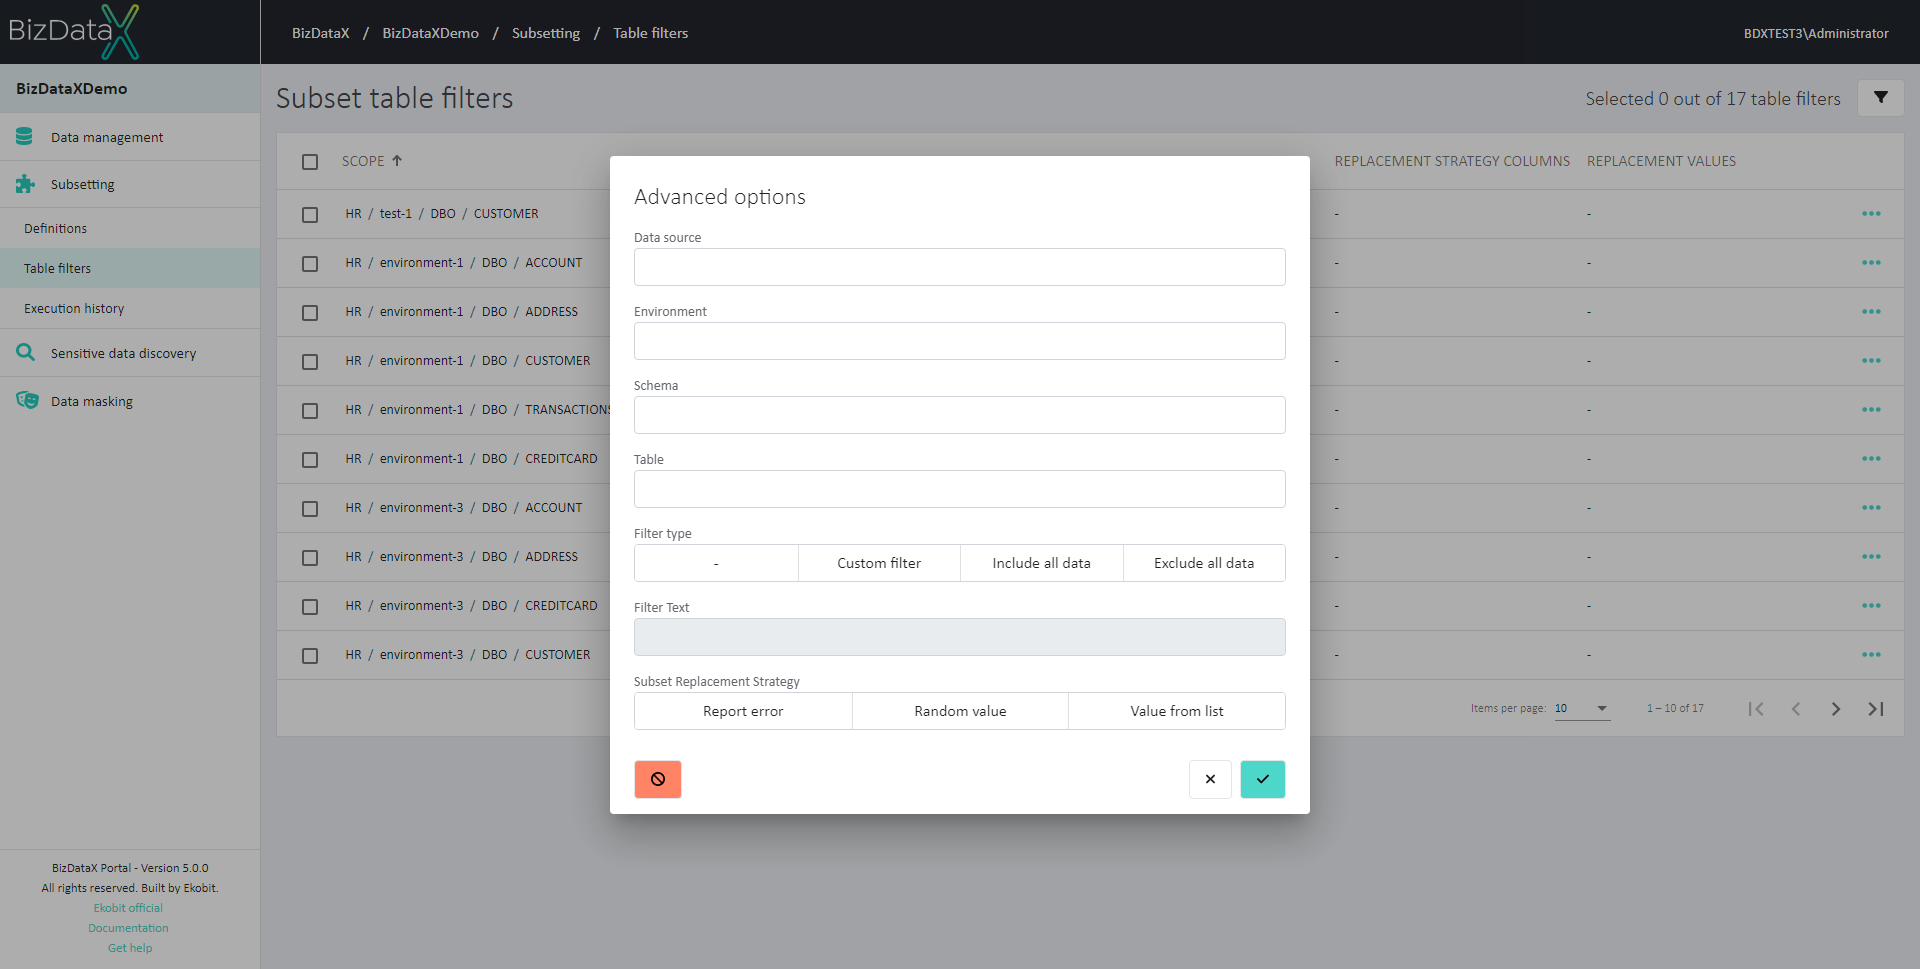Cancel the Advanced options dialog with X
1920x969 pixels.
[1210, 779]
